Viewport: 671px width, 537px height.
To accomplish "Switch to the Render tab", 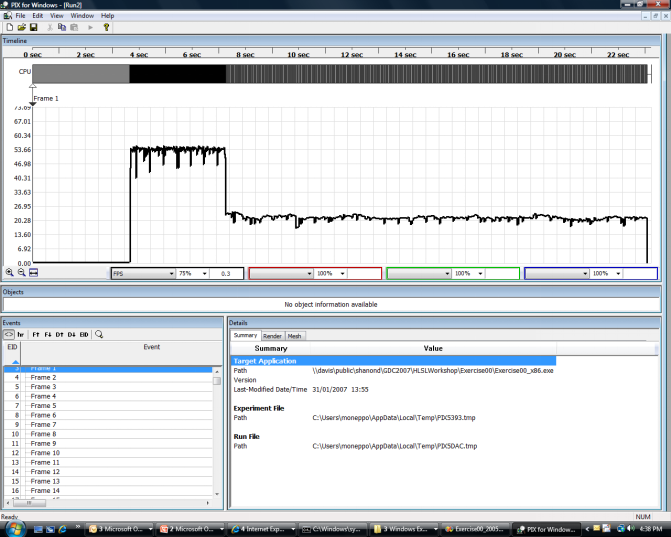I will tap(272, 336).
